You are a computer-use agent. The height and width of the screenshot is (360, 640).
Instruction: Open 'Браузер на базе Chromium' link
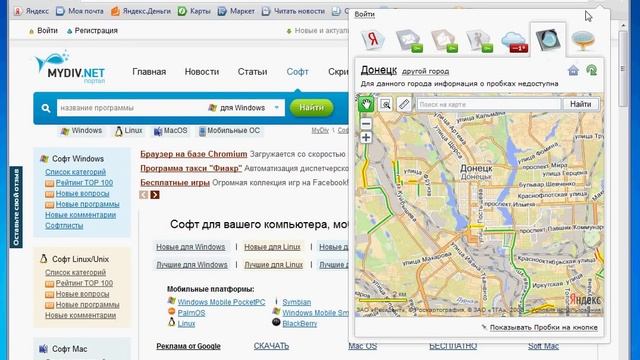tap(193, 154)
